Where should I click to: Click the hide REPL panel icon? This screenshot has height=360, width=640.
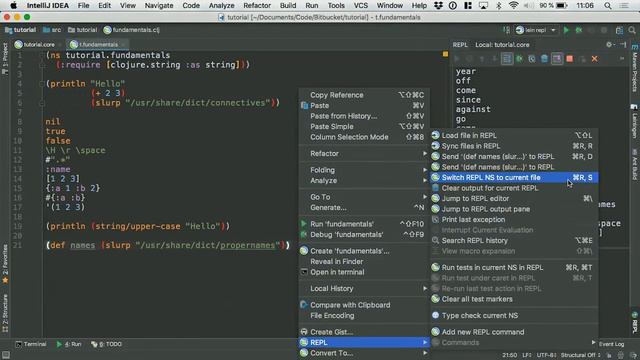623,44
